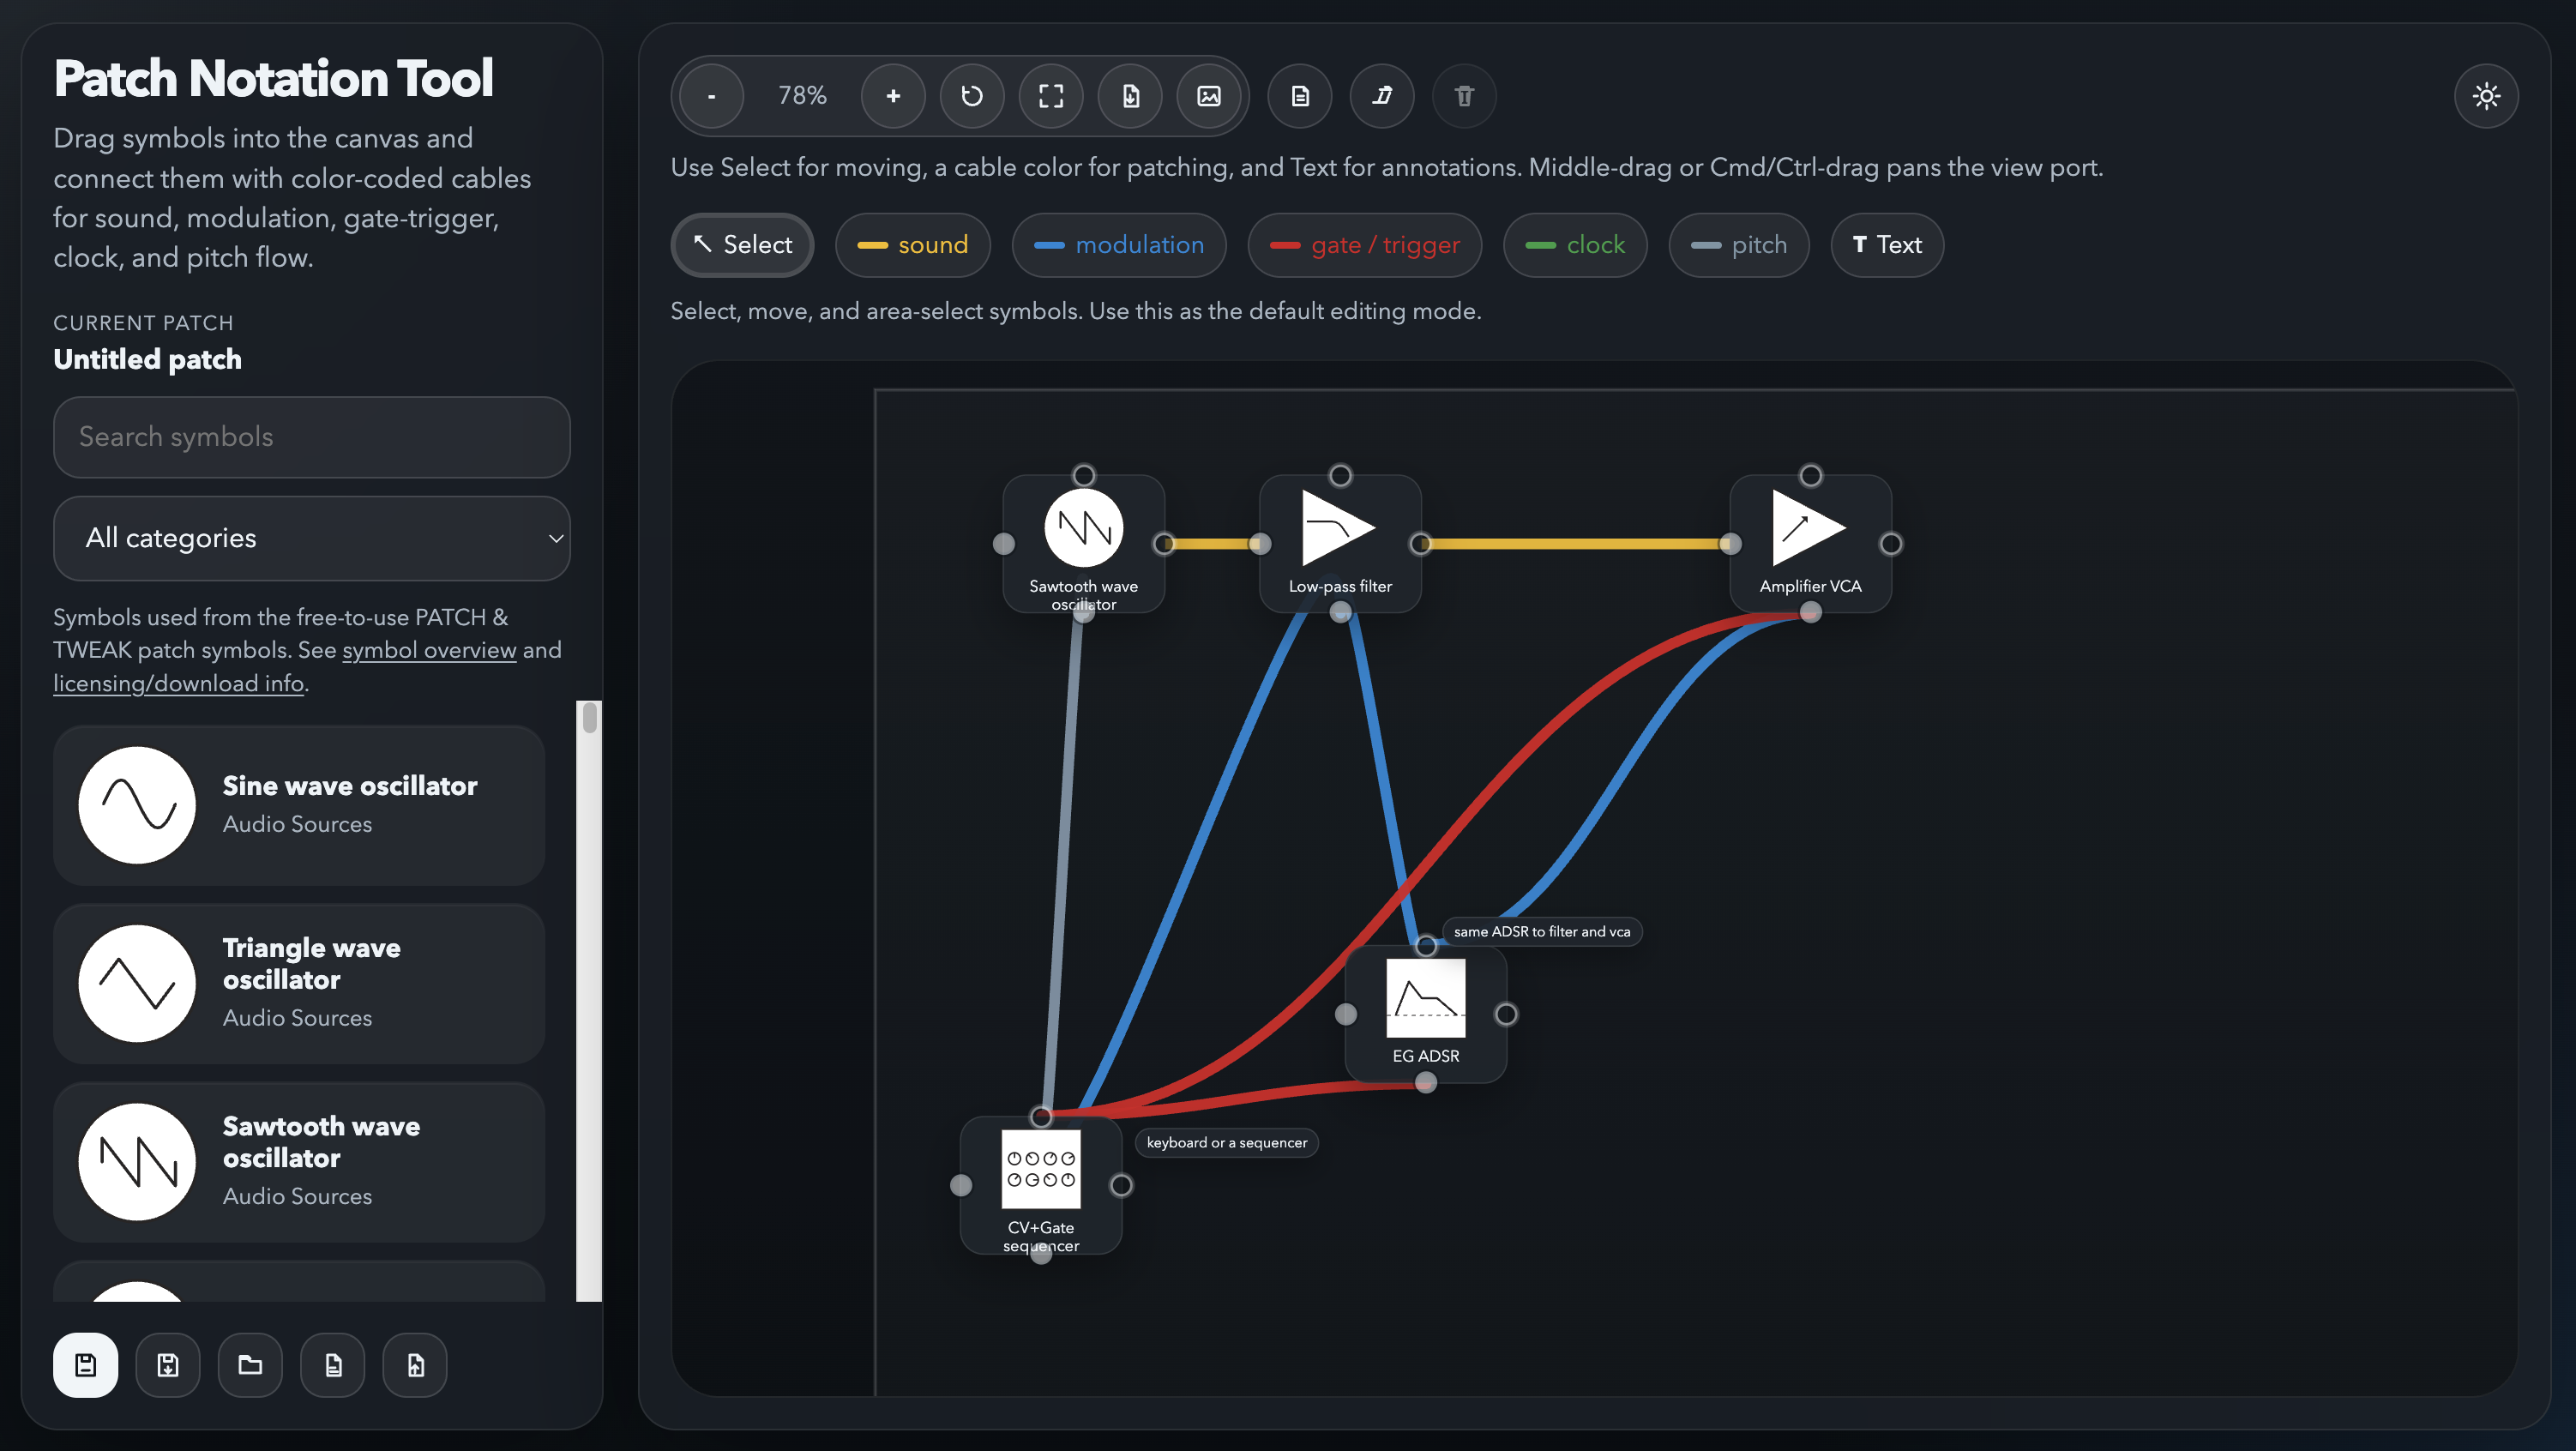Reset the canvas view
2576x1451 pixels.
[971, 96]
